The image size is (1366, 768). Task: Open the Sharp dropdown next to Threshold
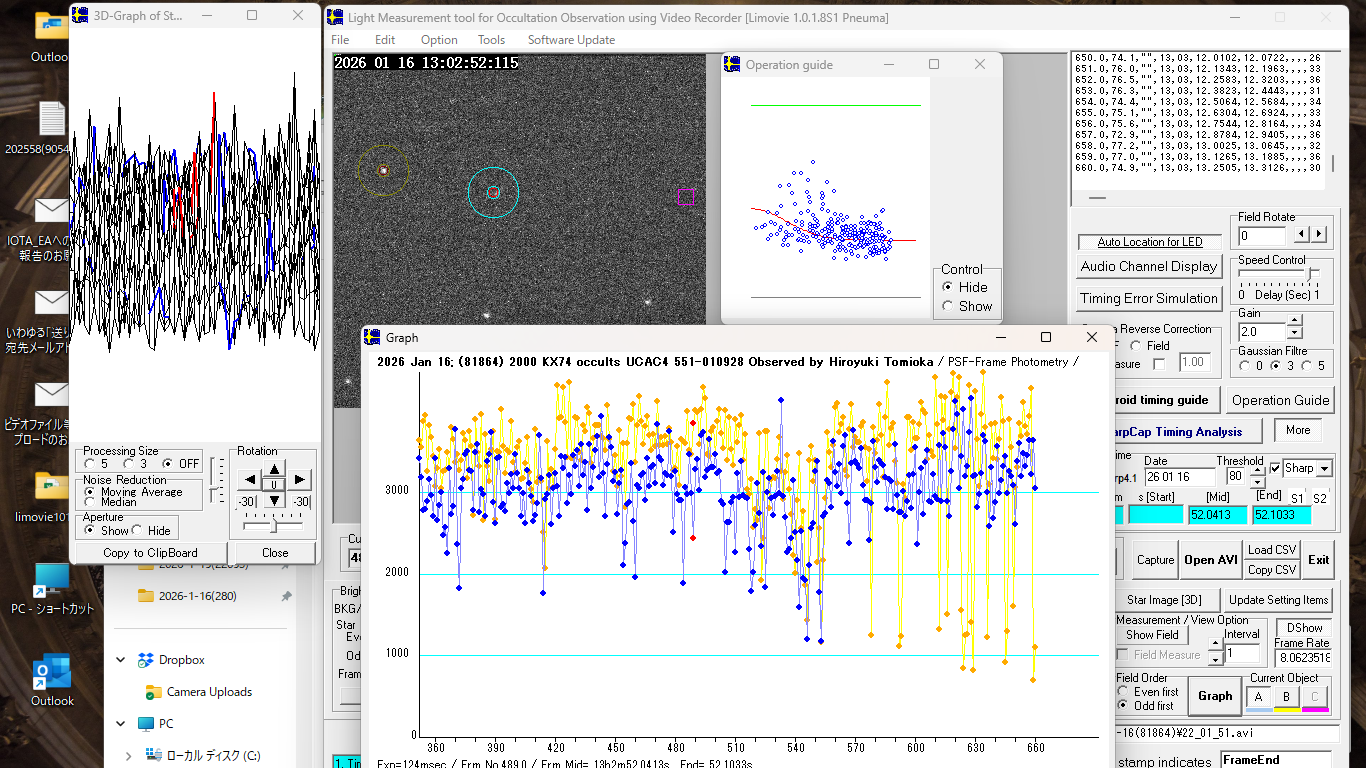1324,469
